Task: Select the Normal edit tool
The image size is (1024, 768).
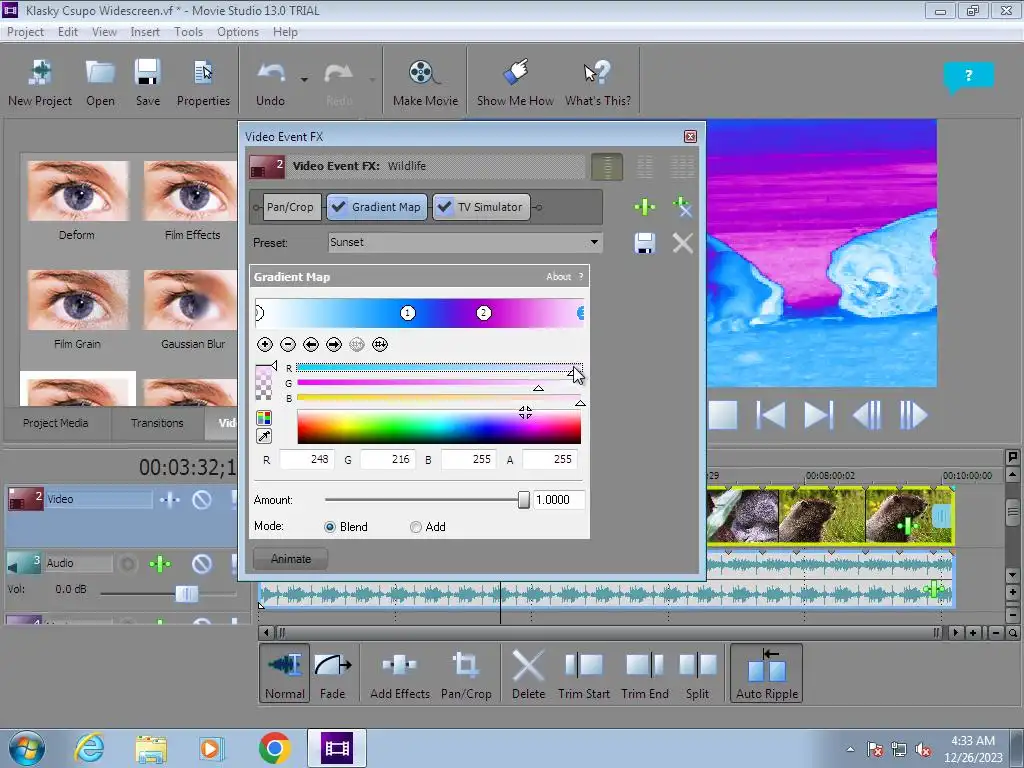Action: [285, 673]
